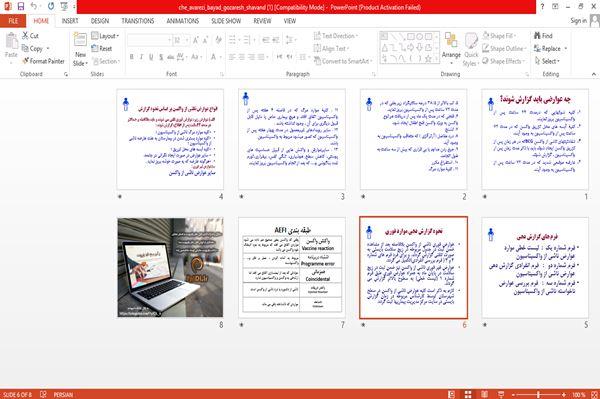Increase font size button

196,40
